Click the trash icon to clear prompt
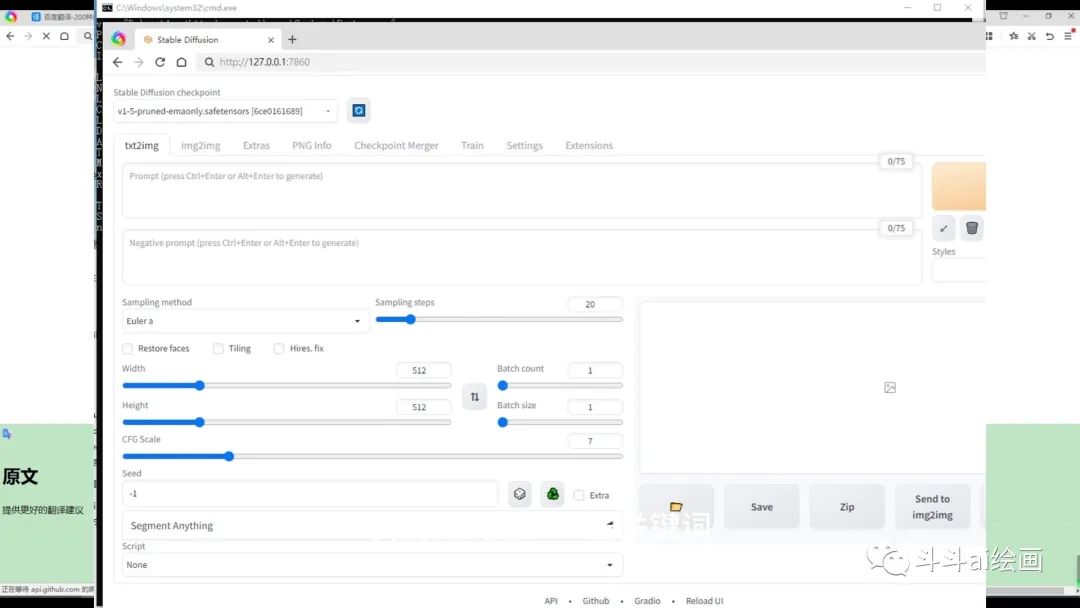This screenshot has height=608, width=1080. [971, 228]
